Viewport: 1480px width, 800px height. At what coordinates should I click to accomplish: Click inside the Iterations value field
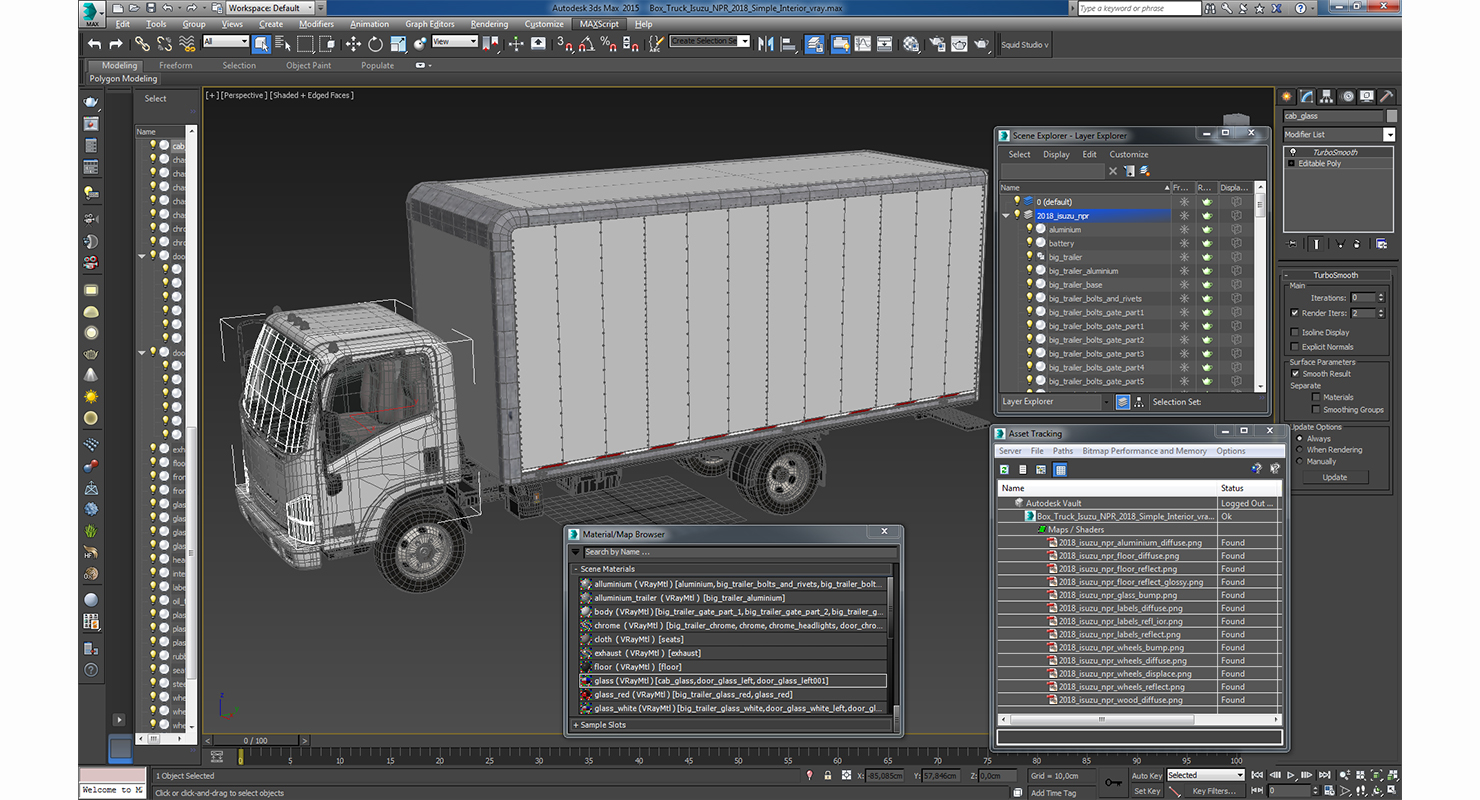(1363, 297)
